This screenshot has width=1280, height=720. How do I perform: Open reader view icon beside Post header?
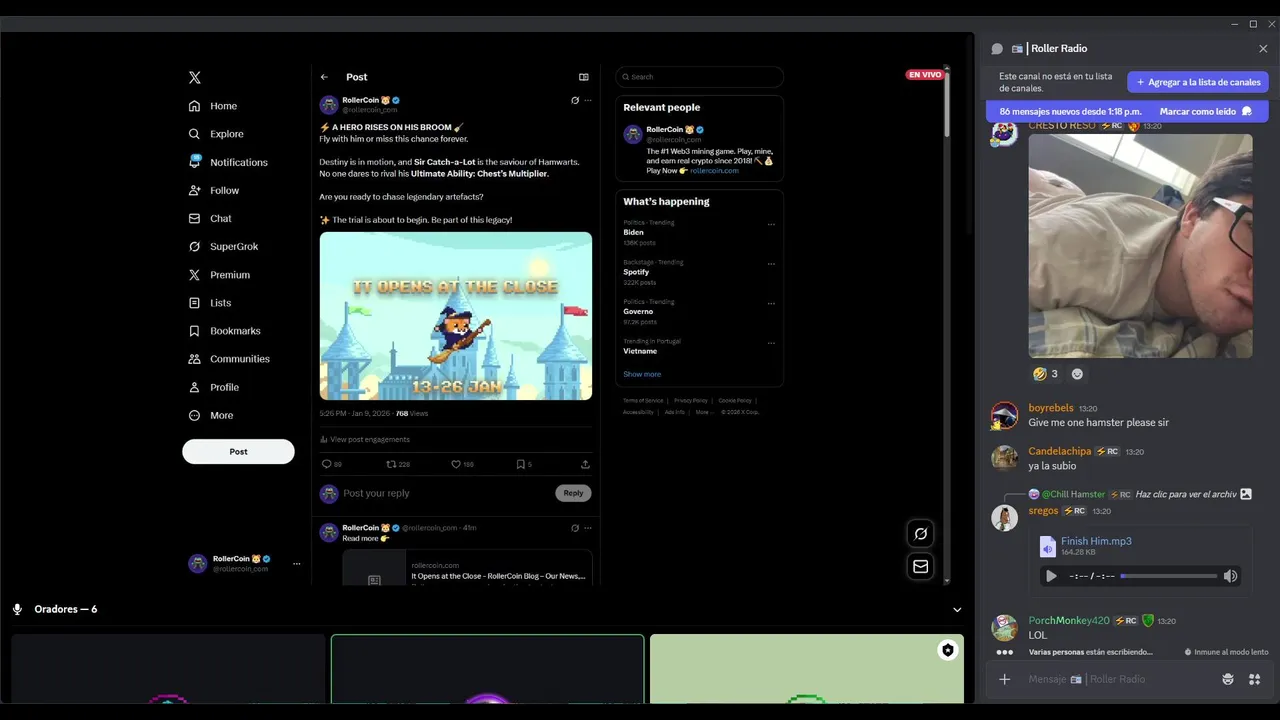tap(584, 77)
